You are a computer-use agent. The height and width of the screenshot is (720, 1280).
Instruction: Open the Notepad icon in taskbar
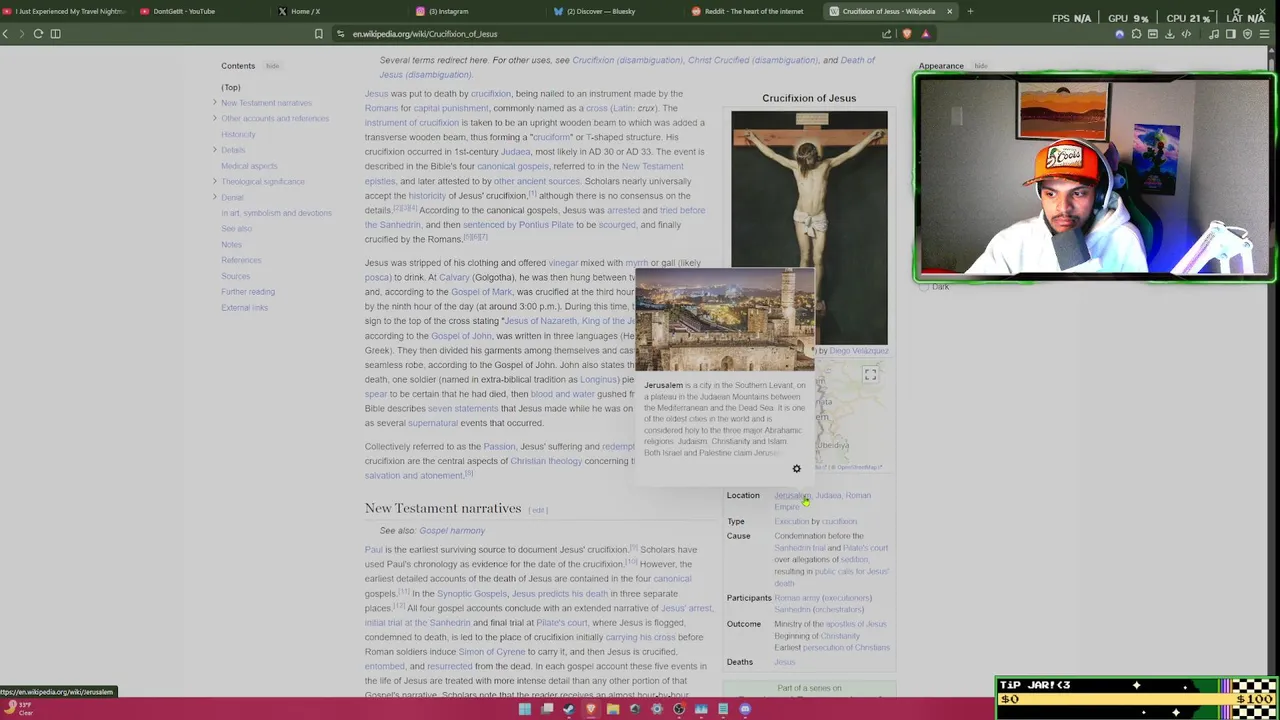tap(723, 709)
